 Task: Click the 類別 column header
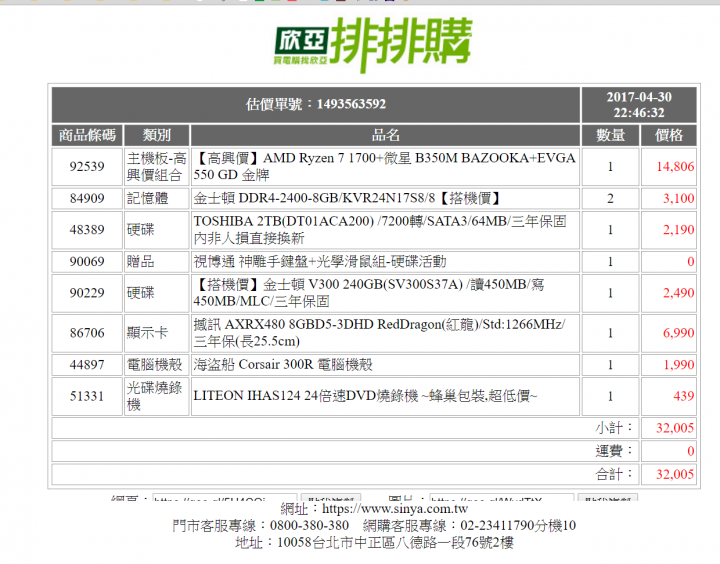pos(157,135)
